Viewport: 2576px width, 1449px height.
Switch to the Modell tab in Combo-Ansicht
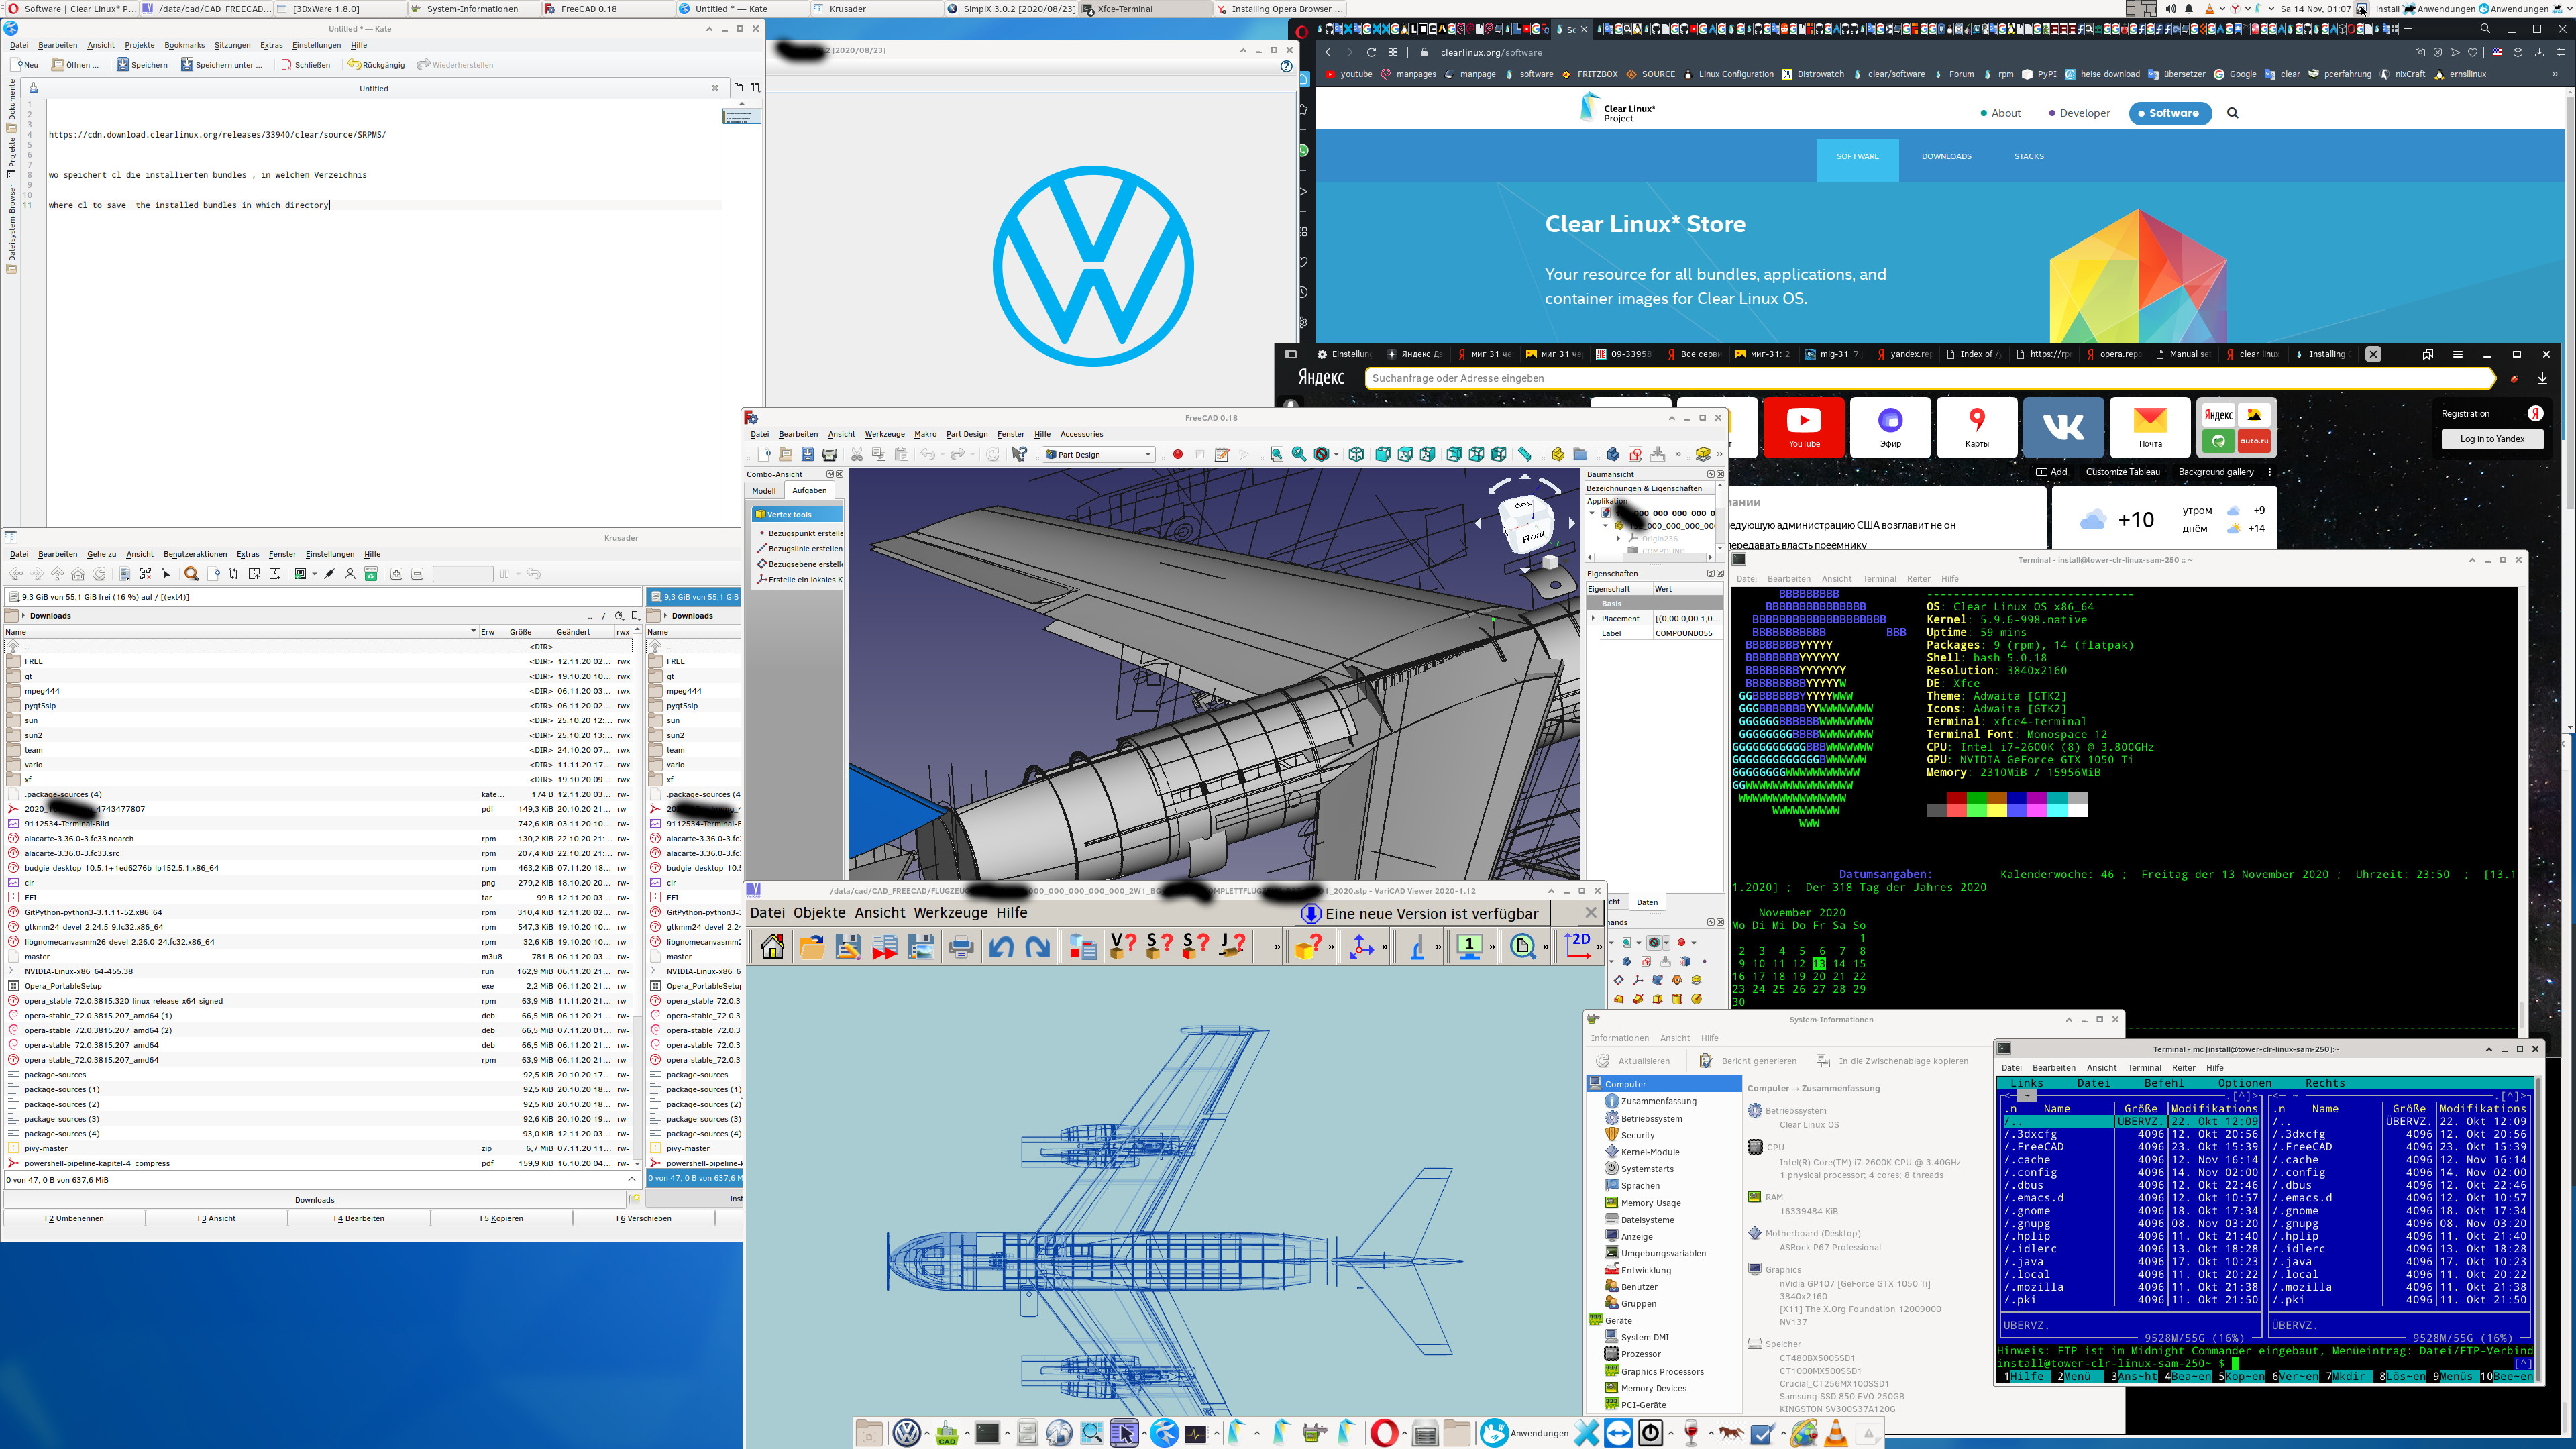click(764, 490)
